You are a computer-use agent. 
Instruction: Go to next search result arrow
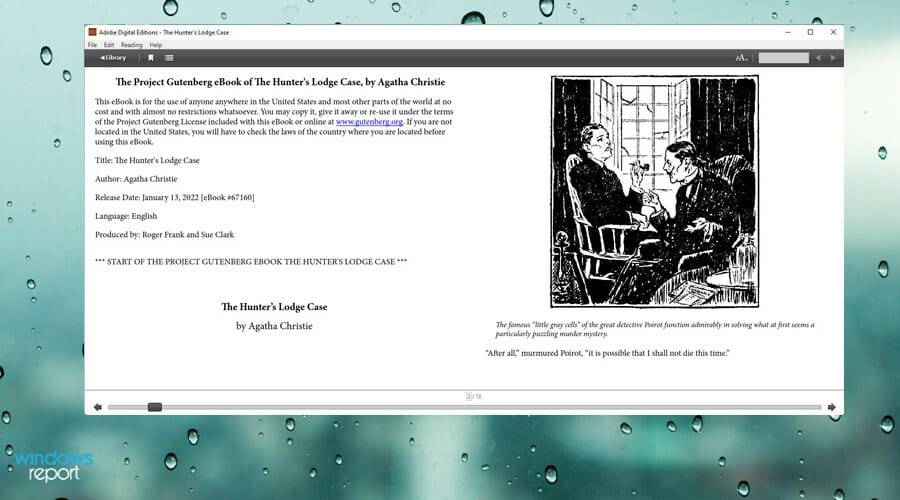click(x=833, y=58)
